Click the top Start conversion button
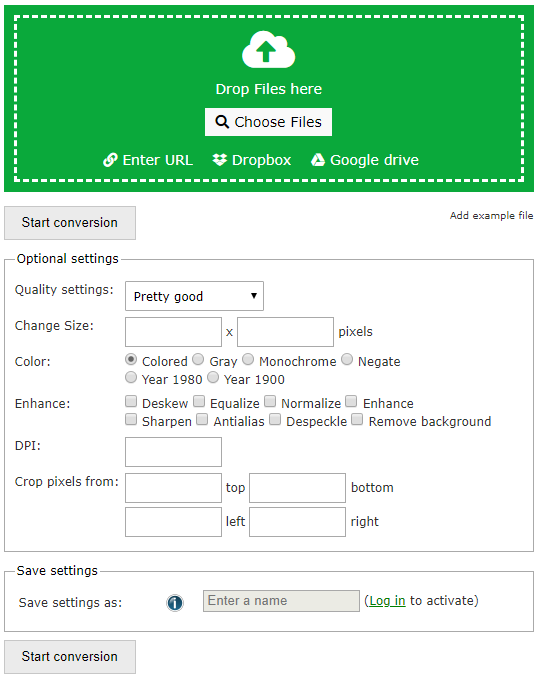This screenshot has height=678, width=539. click(x=70, y=223)
